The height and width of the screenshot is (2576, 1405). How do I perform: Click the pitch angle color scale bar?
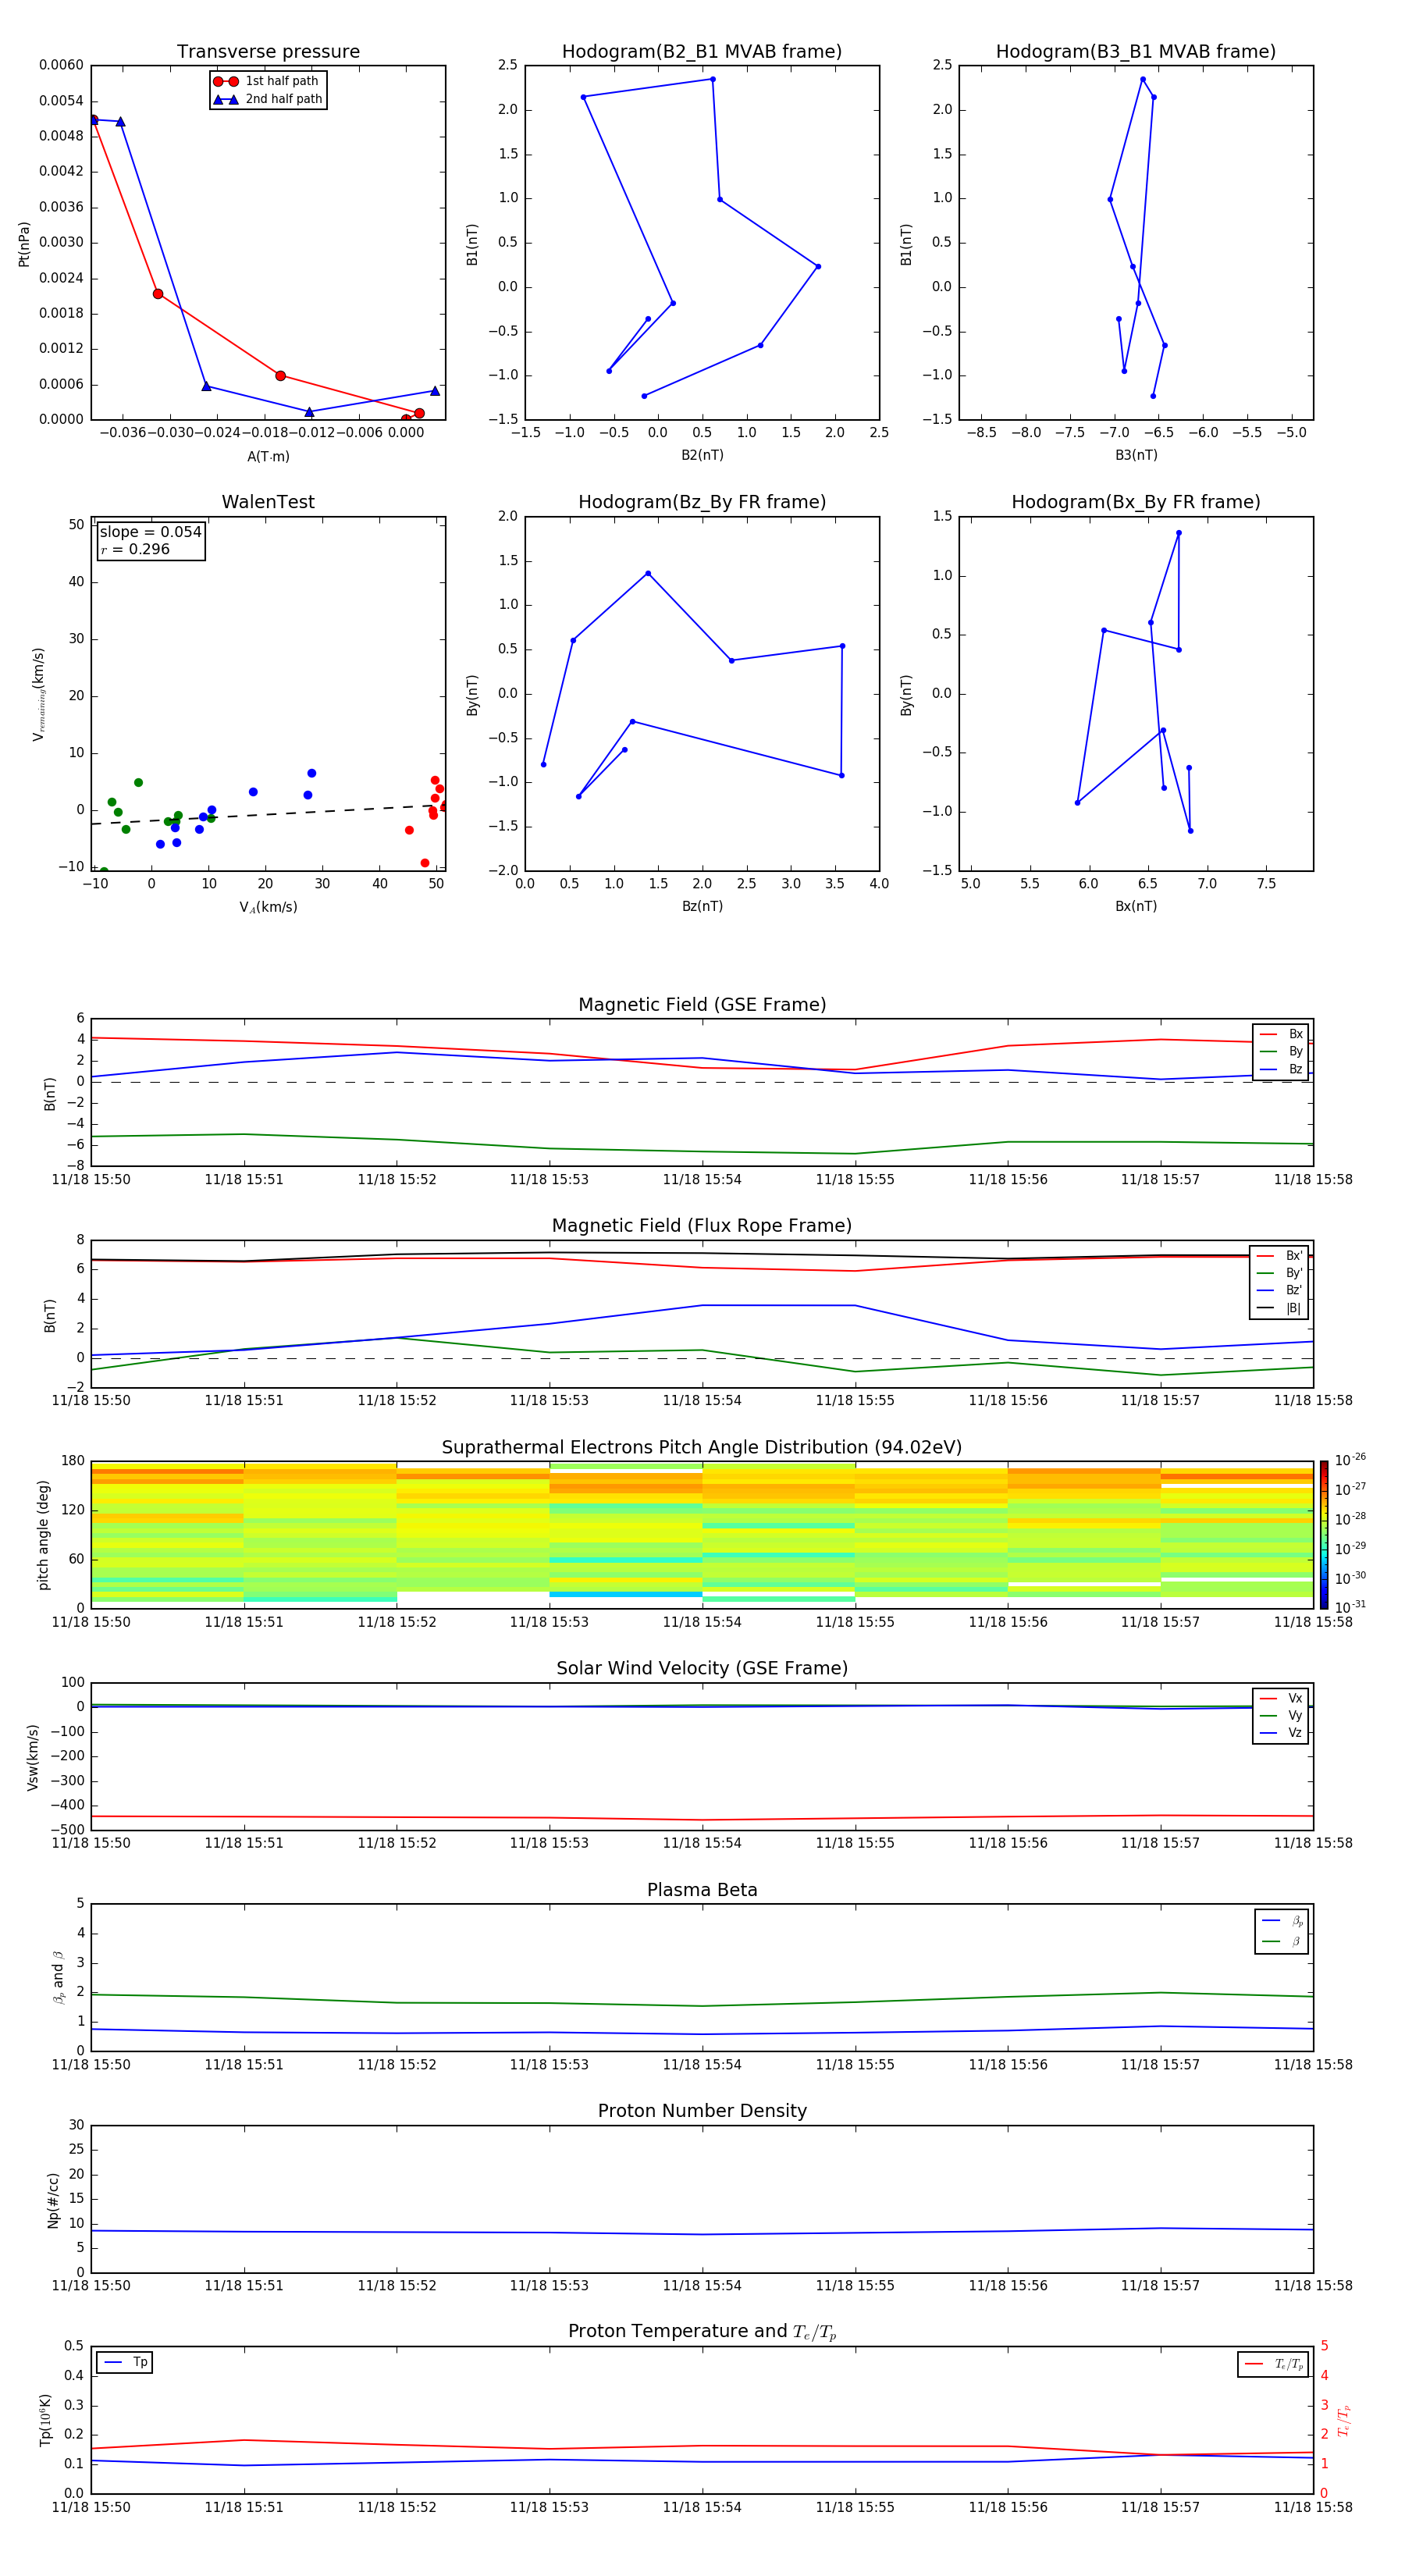tap(1324, 1535)
